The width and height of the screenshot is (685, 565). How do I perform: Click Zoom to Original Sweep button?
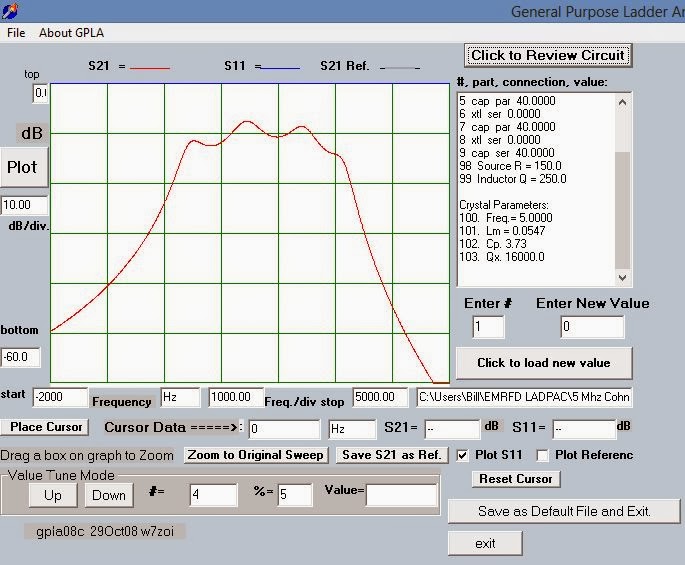point(256,455)
